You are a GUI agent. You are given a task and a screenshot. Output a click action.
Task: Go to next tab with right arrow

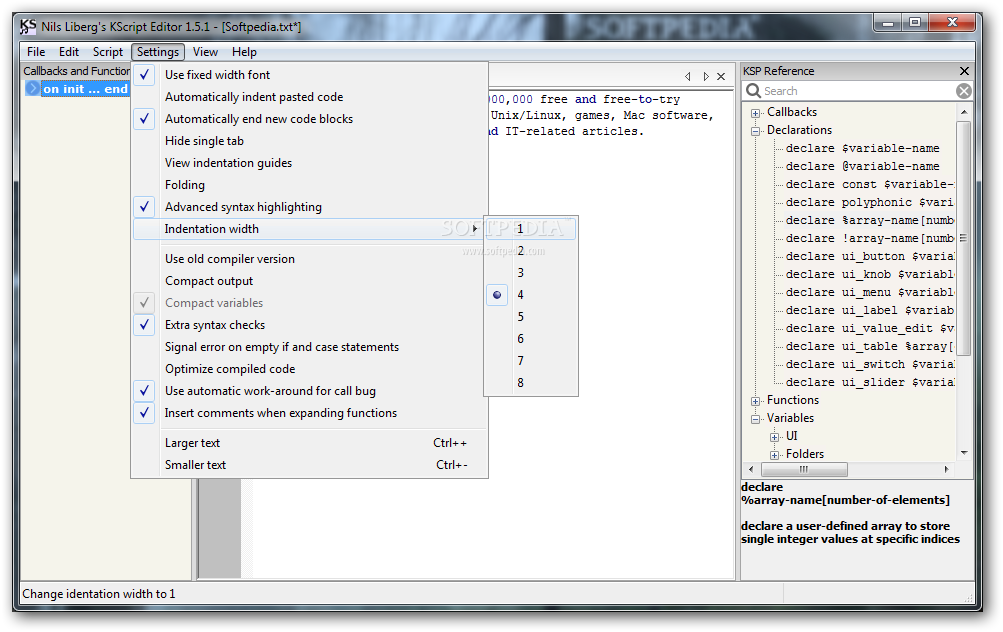(706, 76)
